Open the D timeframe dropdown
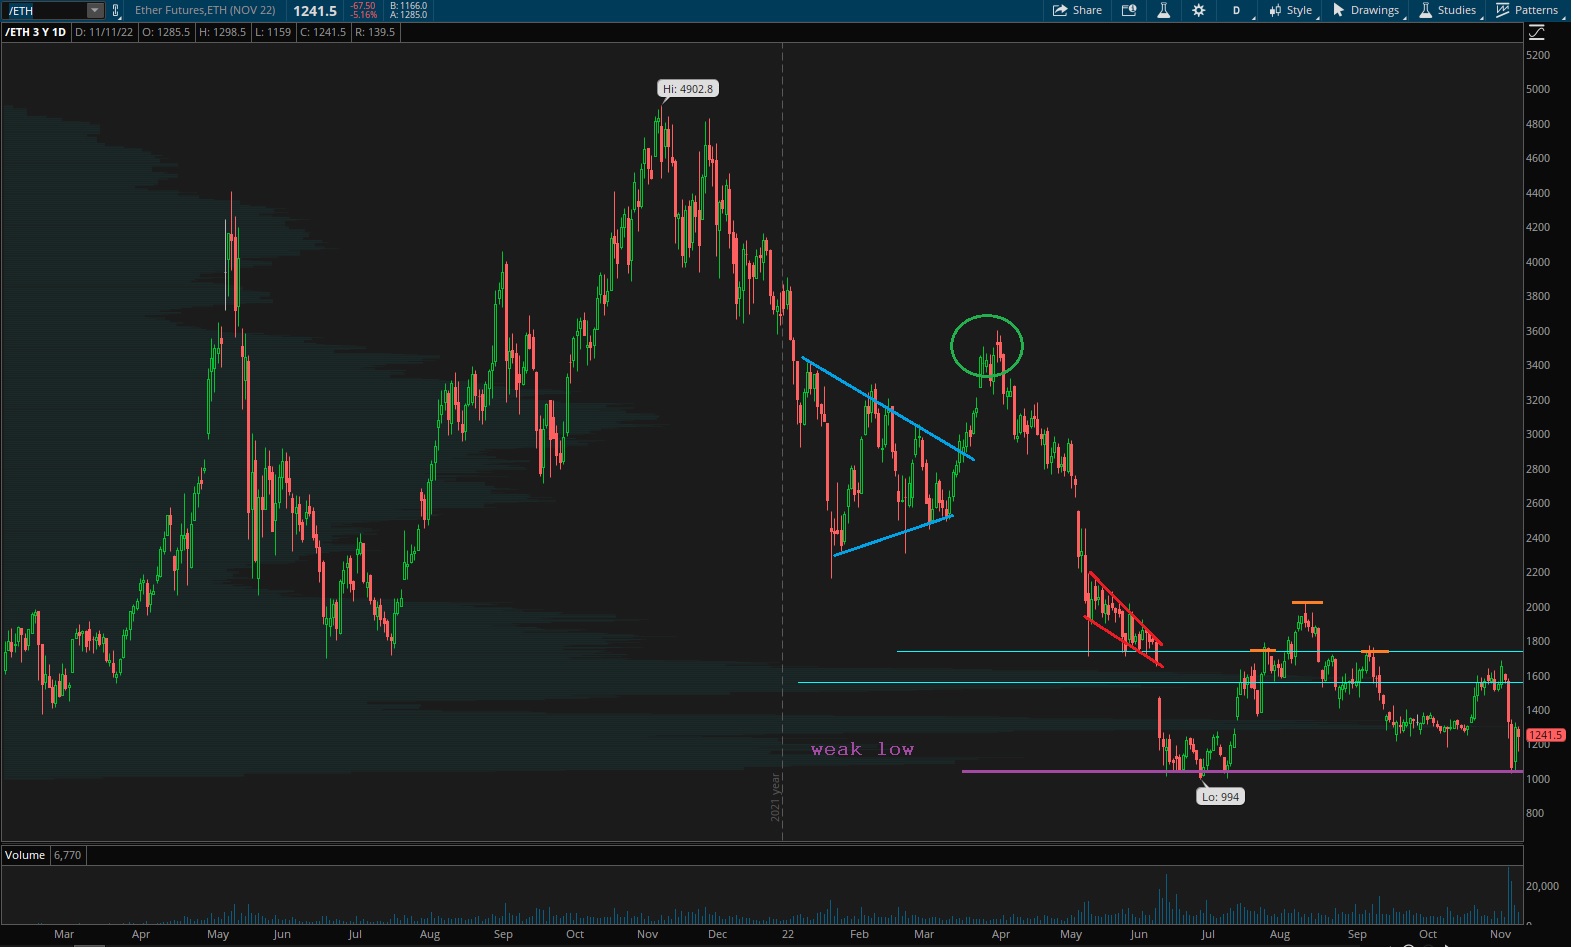This screenshot has width=1578, height=947. (1237, 10)
